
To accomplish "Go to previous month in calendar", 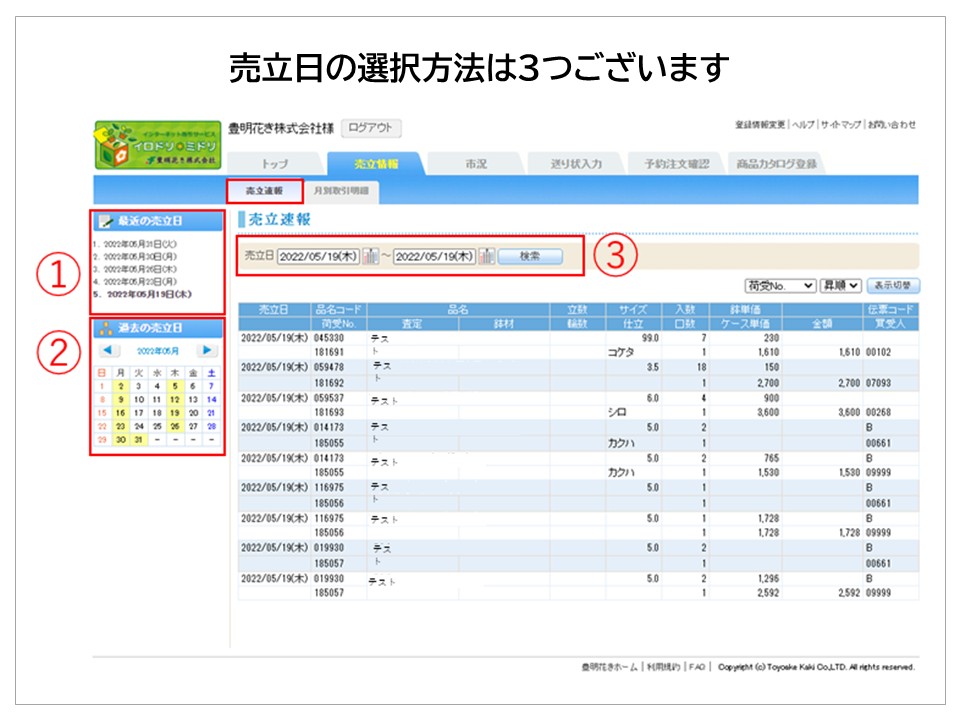I will point(110,351).
